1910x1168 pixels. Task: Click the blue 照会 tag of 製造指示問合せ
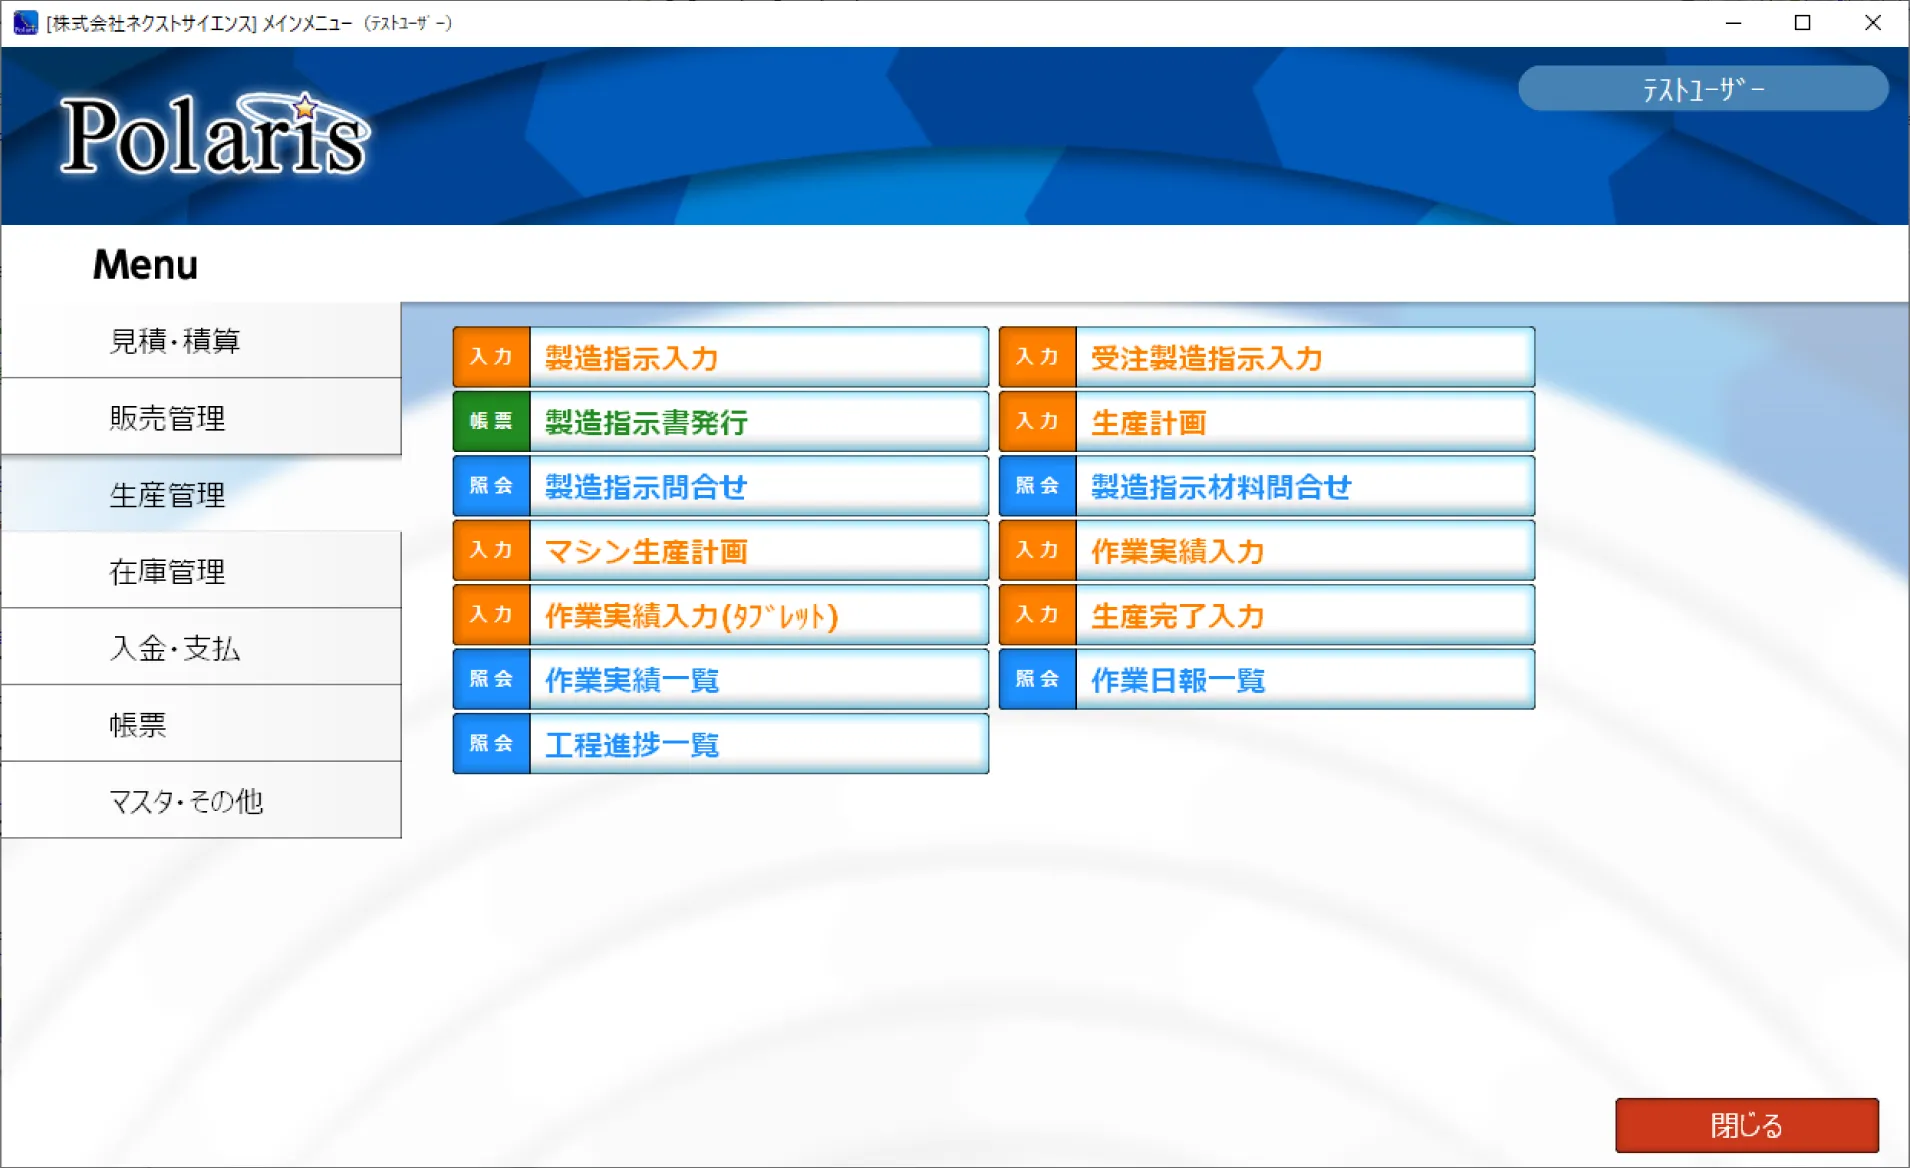tap(491, 486)
